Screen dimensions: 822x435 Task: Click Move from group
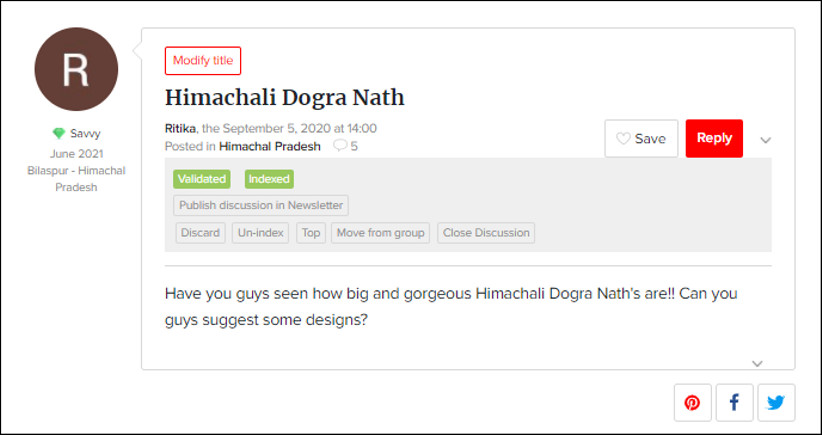coord(381,233)
